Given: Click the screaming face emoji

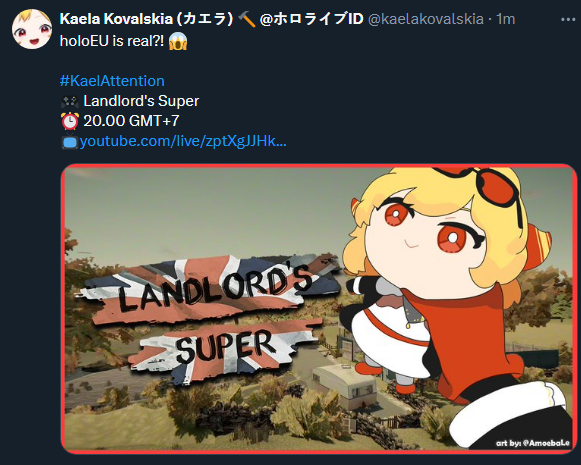Looking at the screenshot, I should coord(178,41).
